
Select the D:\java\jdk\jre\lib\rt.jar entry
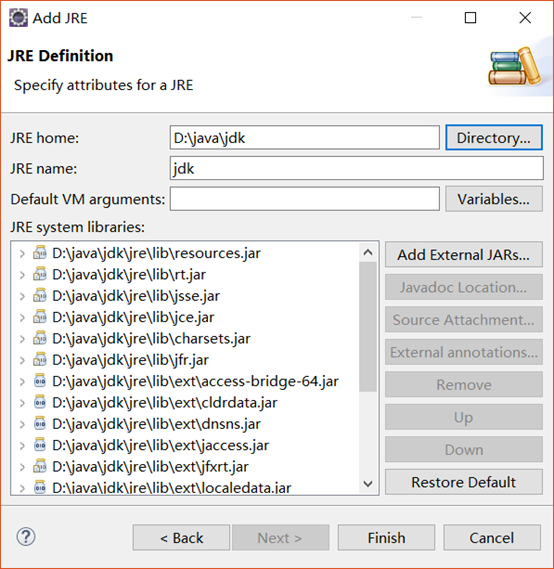[x=129, y=275]
